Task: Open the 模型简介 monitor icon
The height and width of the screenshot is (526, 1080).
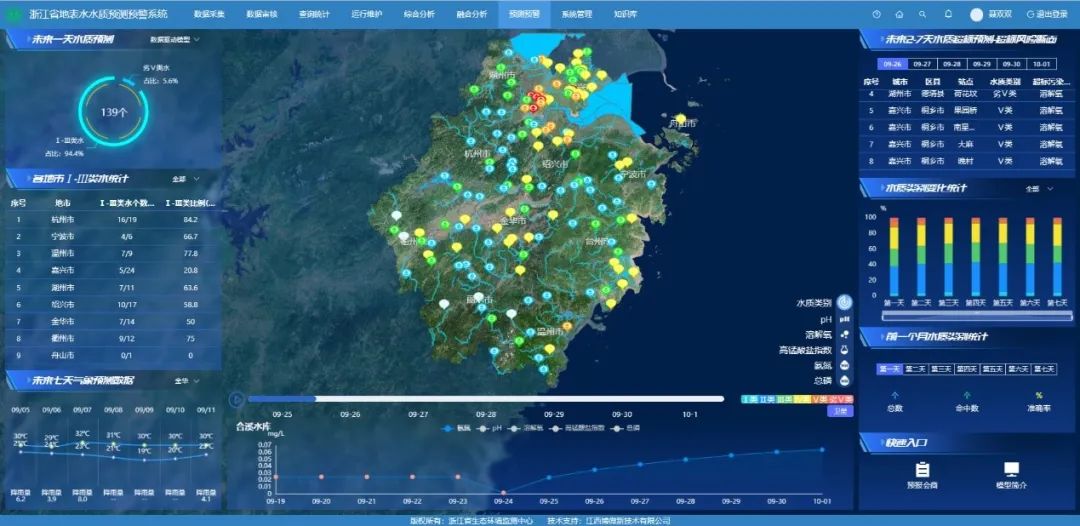Action: tap(1011, 469)
